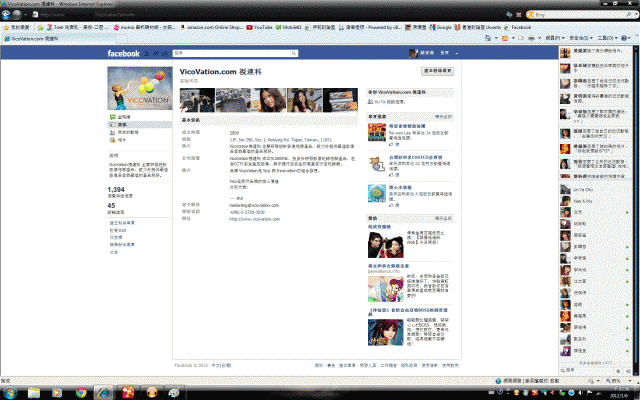Screen dimensions: 640x400
Task: Click the IE stop icon
Action: click(x=519, y=14)
